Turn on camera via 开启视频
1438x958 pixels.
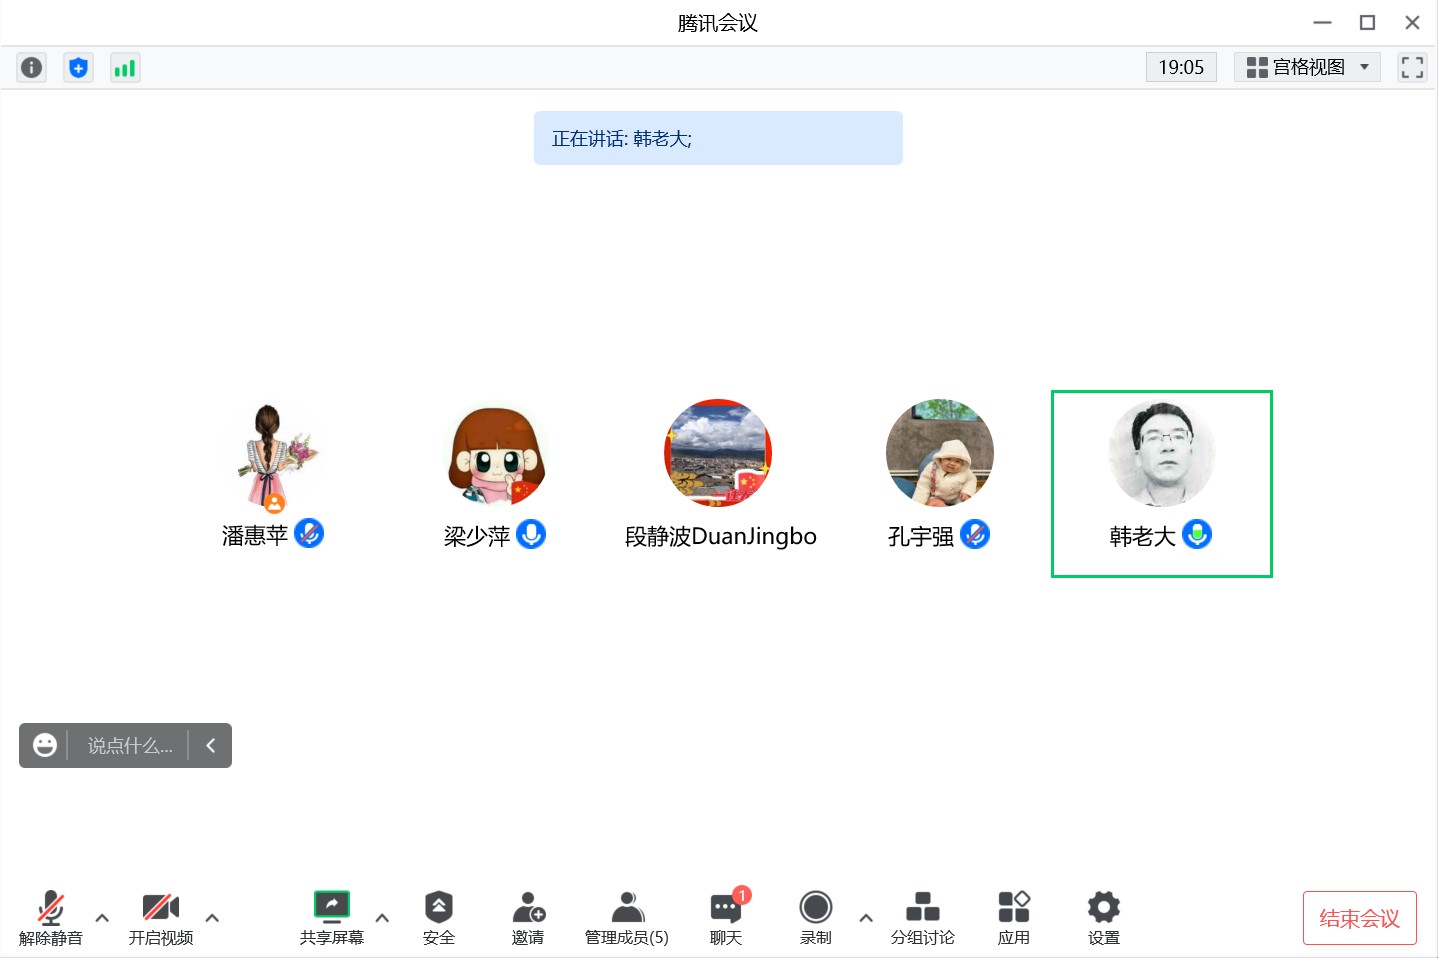click(x=161, y=917)
